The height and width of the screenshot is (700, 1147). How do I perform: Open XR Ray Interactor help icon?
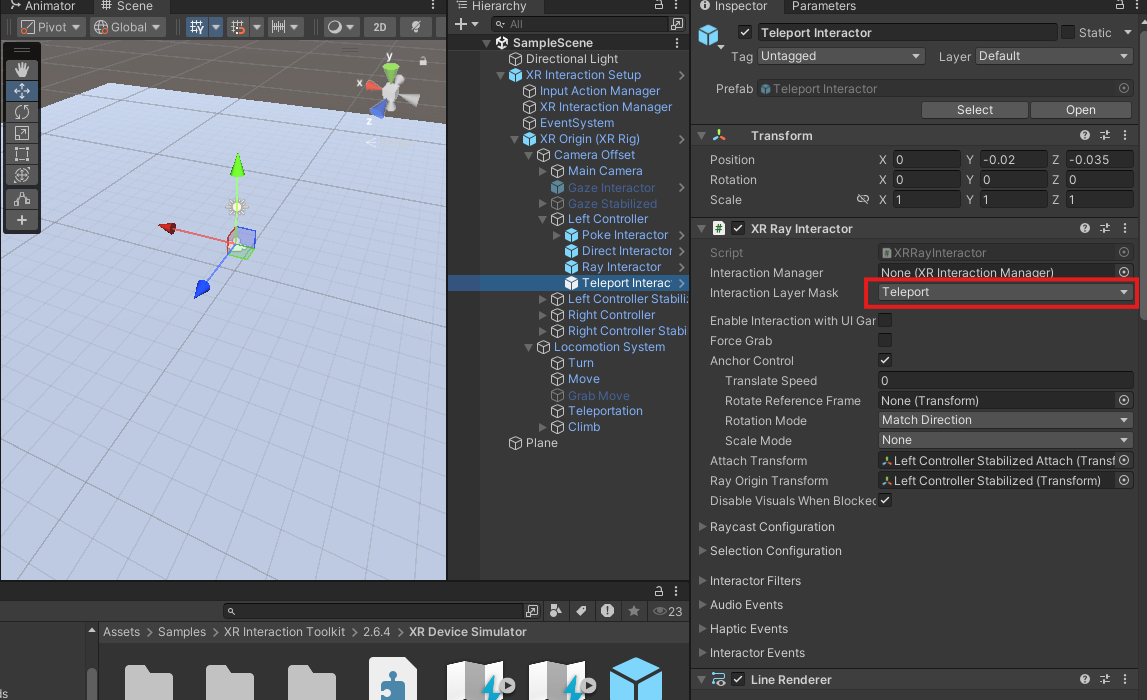(x=1085, y=228)
